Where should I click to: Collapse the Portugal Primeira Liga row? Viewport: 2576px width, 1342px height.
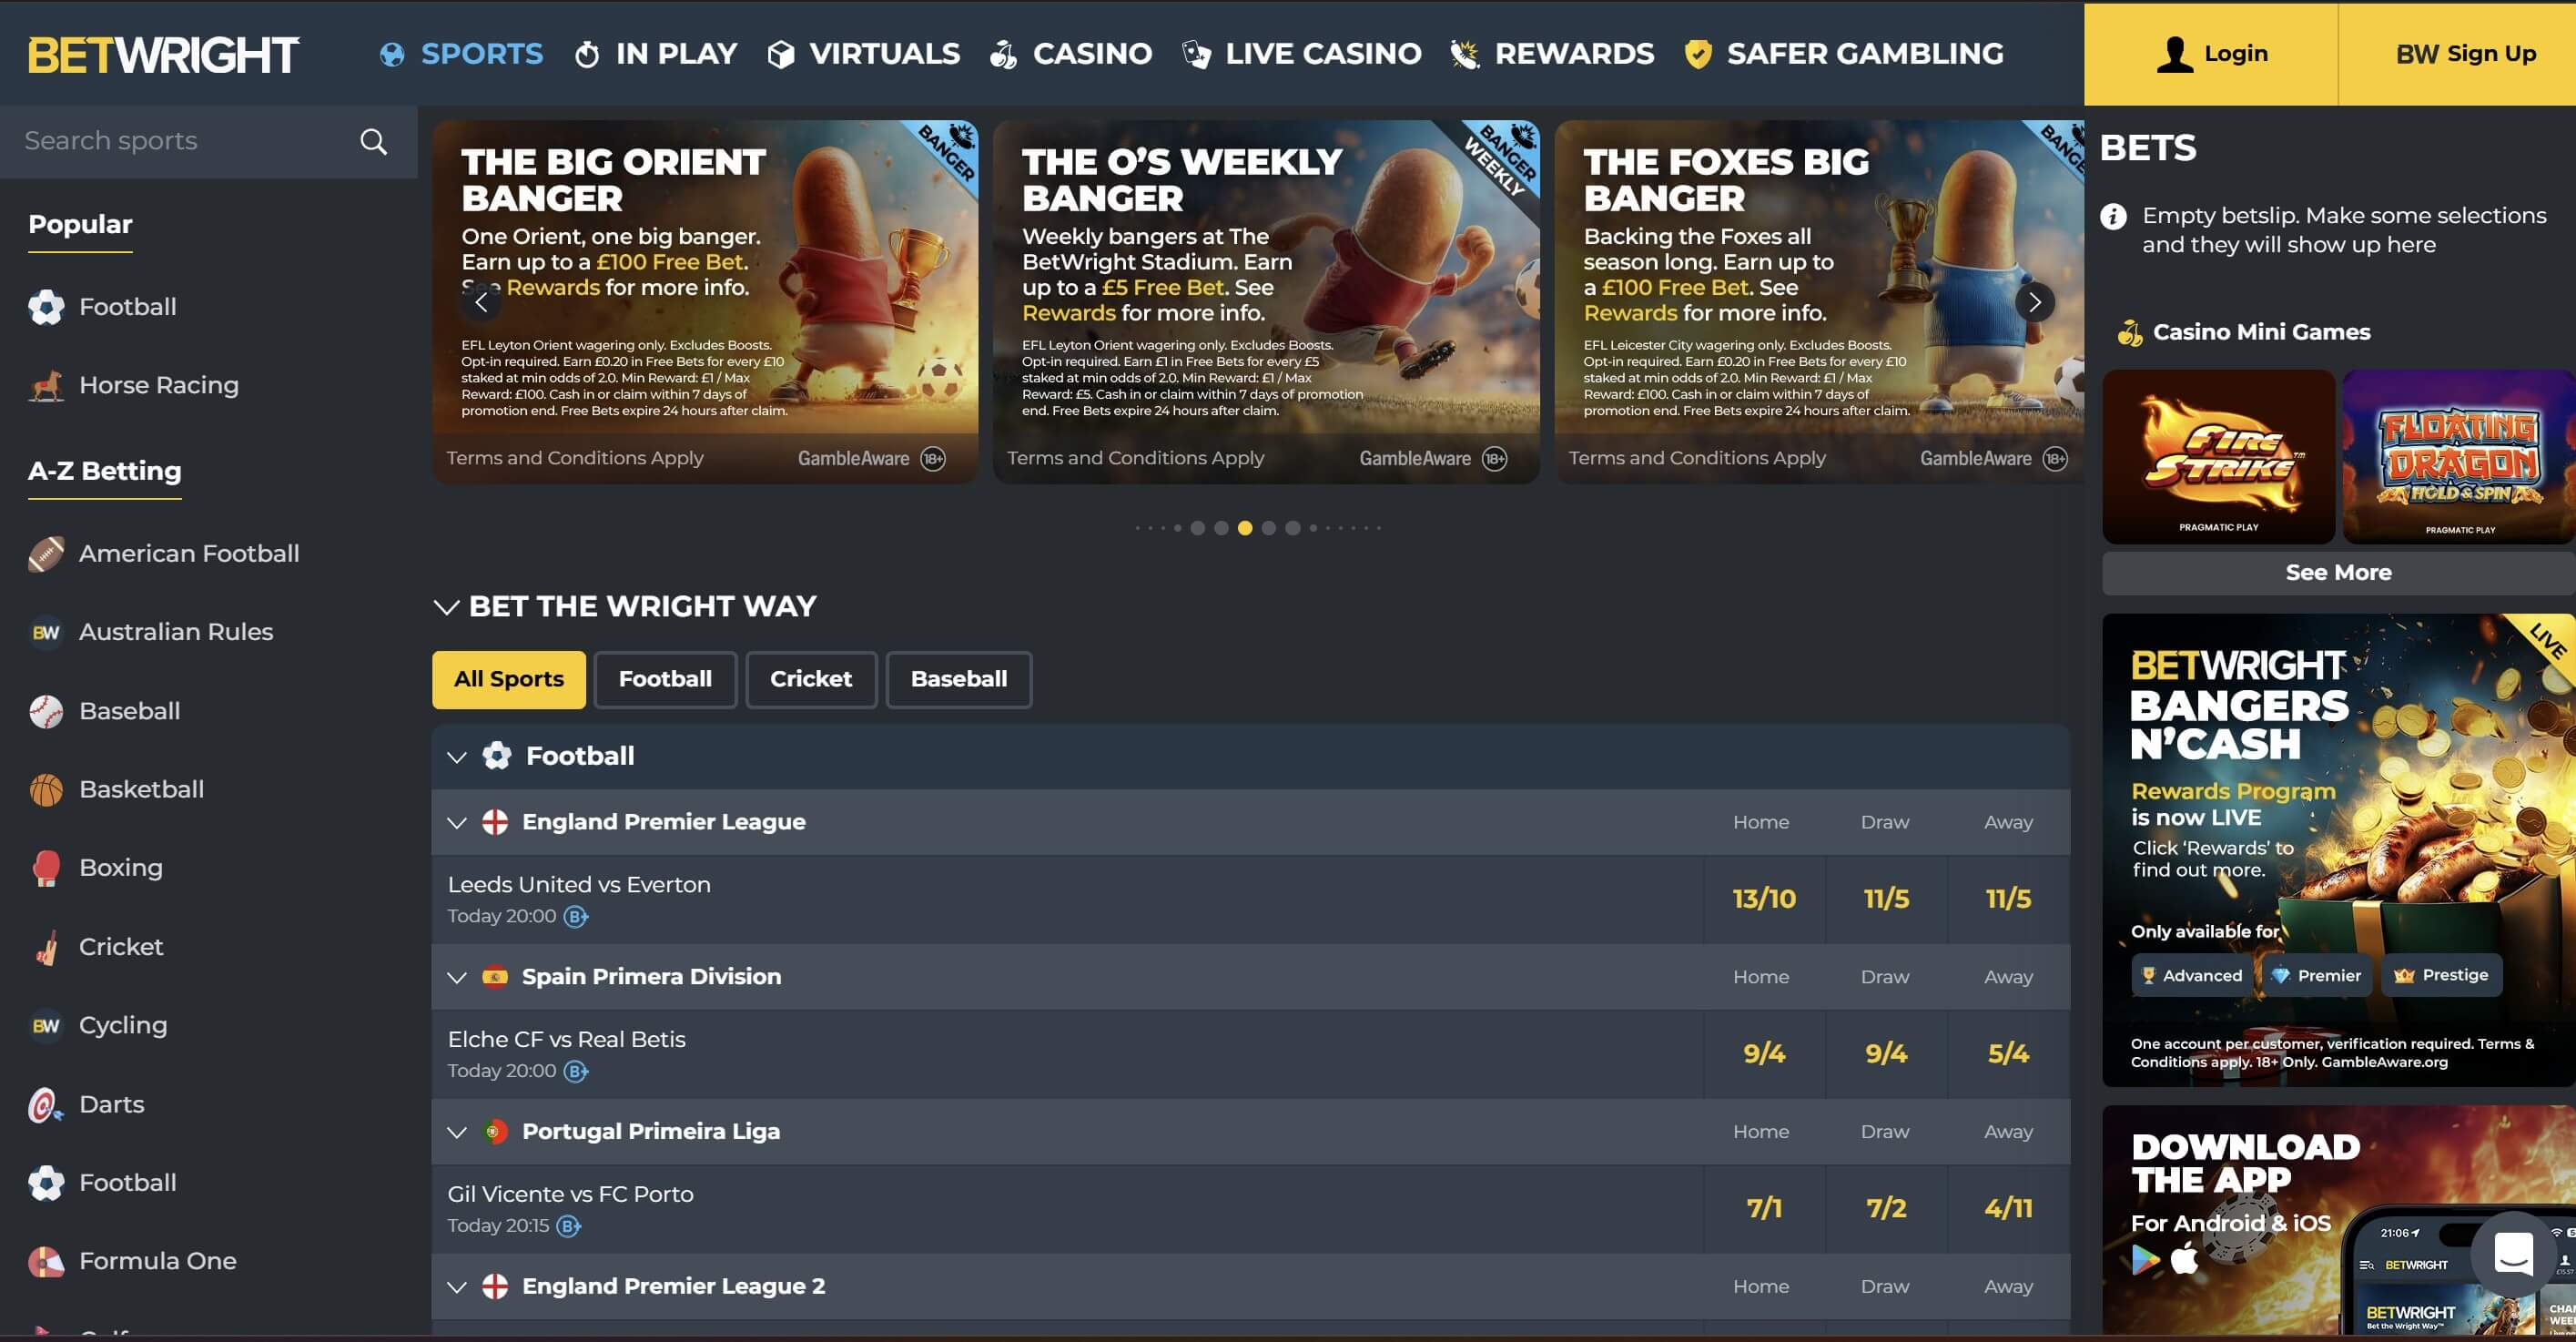coord(457,1133)
